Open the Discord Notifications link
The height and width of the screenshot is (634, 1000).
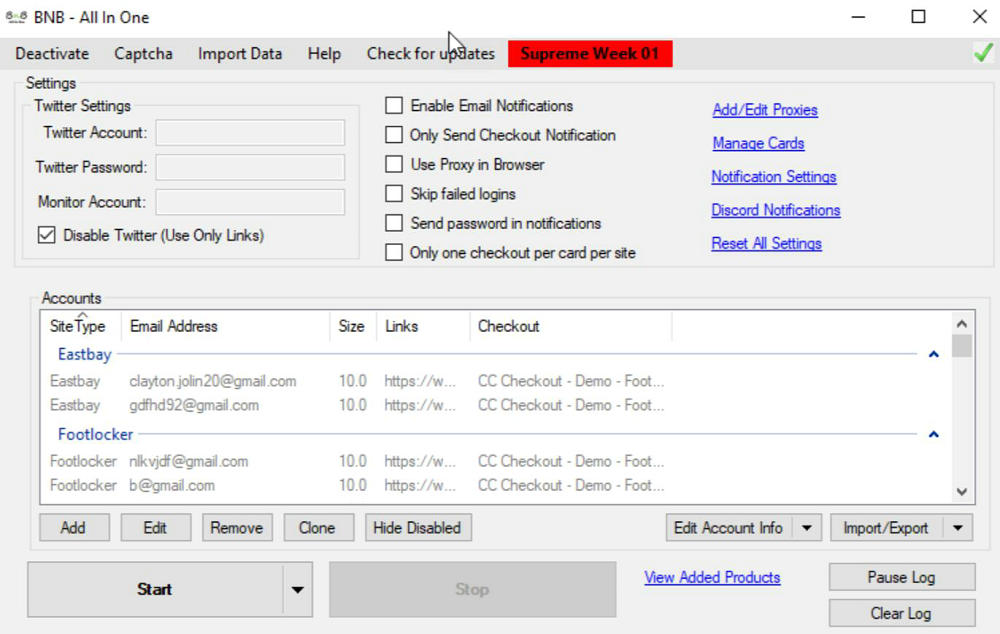click(x=776, y=210)
